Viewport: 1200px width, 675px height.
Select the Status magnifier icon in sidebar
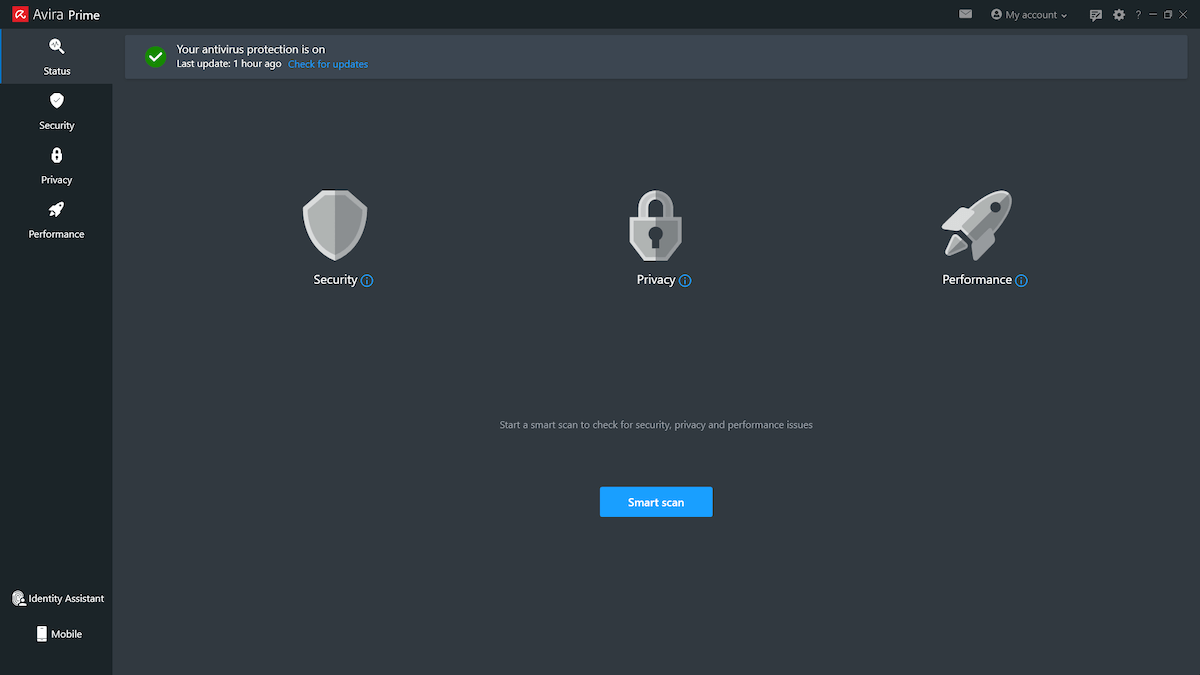point(56,45)
